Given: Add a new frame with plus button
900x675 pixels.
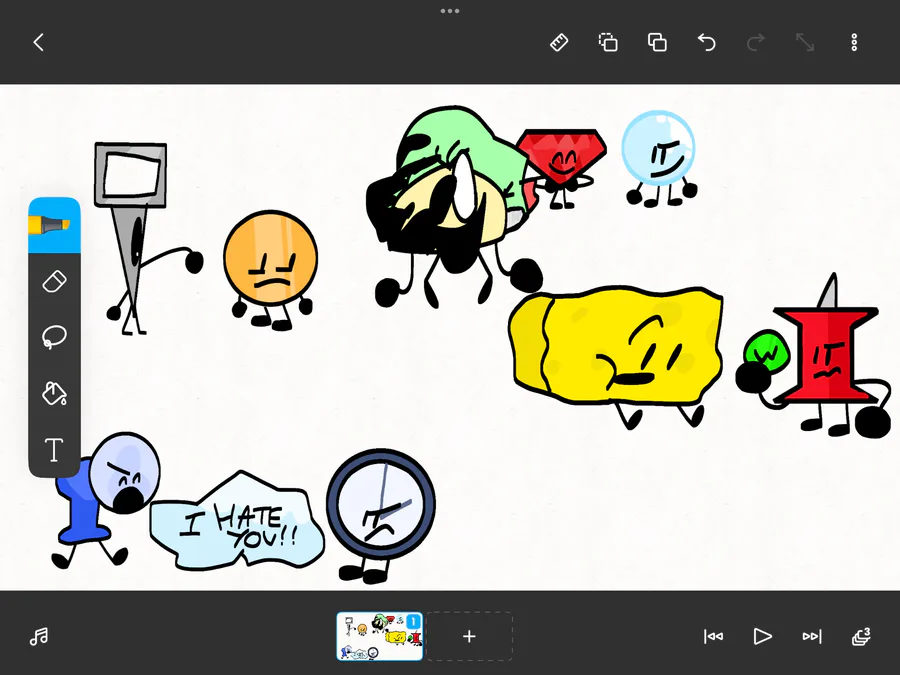Looking at the screenshot, I should [469, 637].
